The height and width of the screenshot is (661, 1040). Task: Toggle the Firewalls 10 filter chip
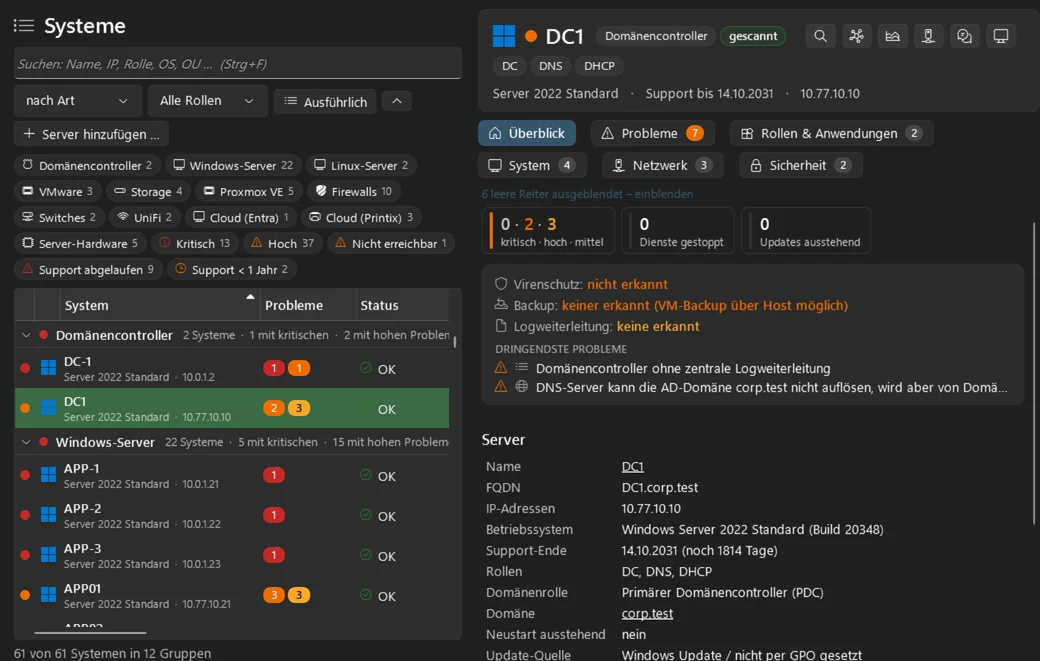354,192
